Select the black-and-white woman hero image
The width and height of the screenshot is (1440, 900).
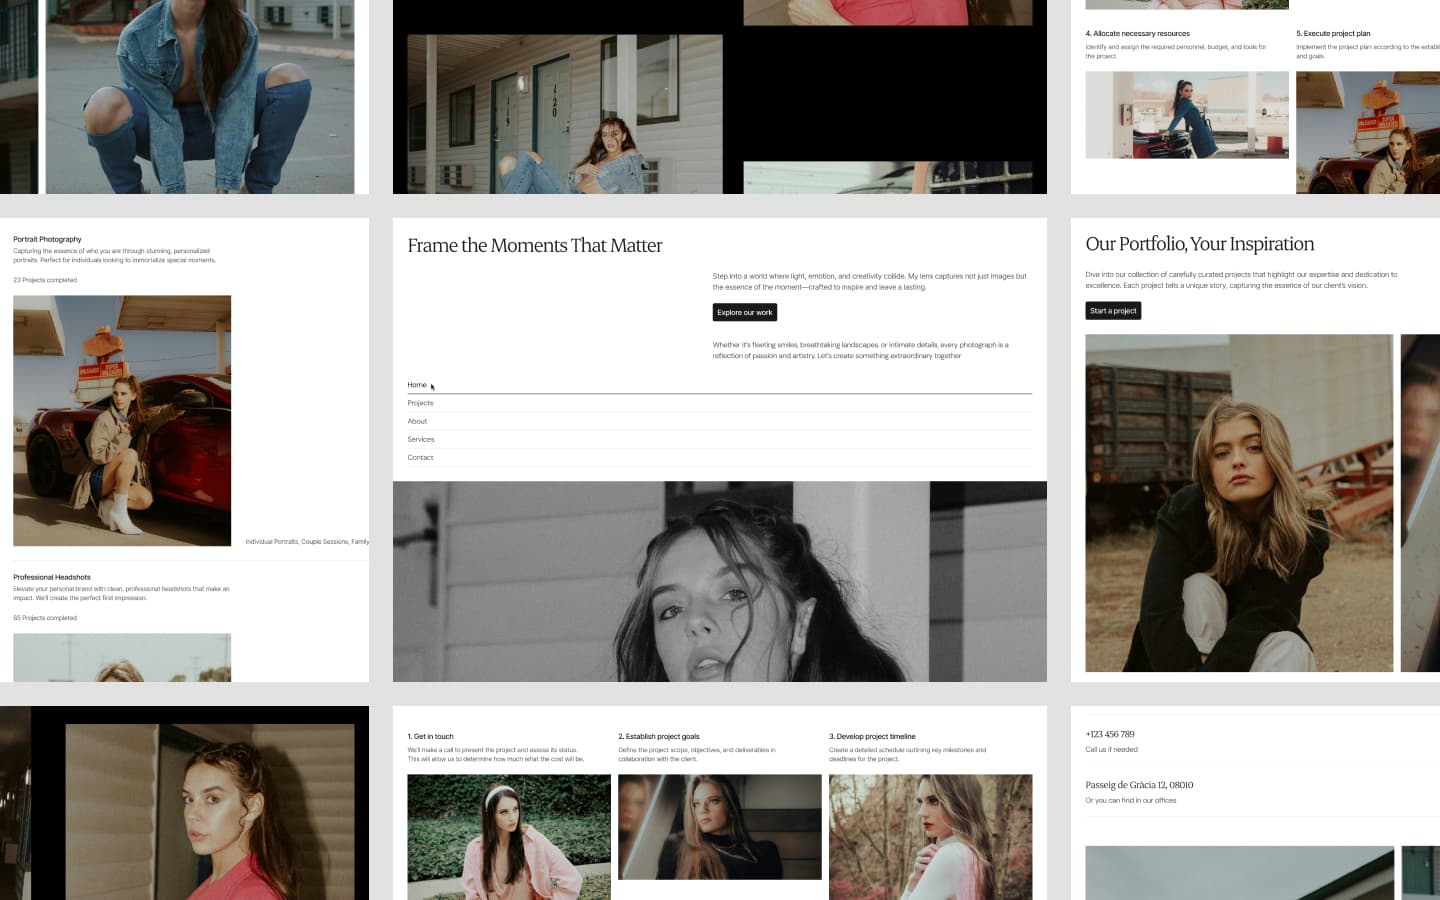pos(719,581)
